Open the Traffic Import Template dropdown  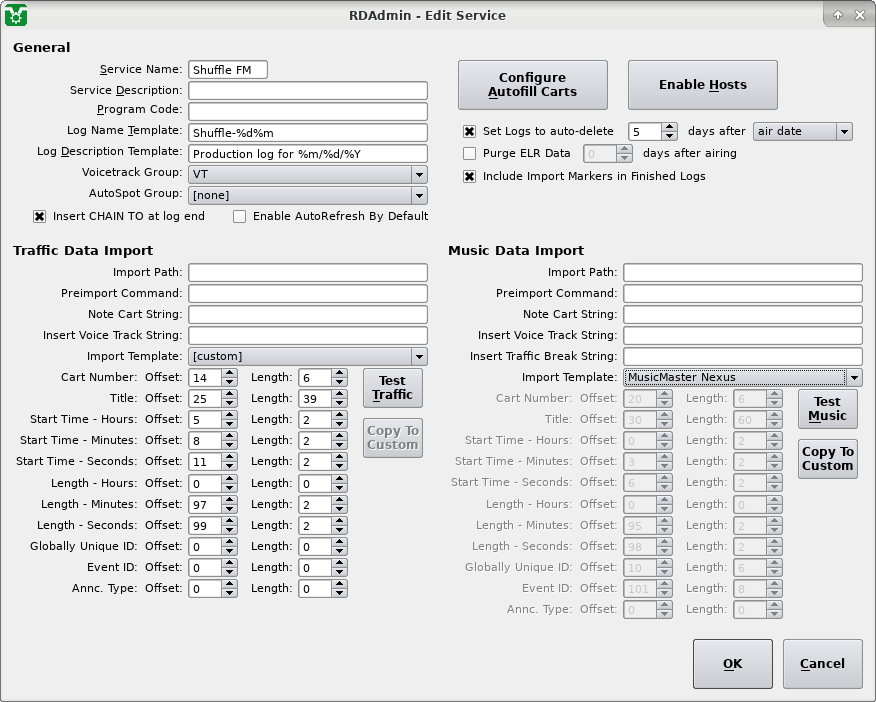(x=307, y=356)
